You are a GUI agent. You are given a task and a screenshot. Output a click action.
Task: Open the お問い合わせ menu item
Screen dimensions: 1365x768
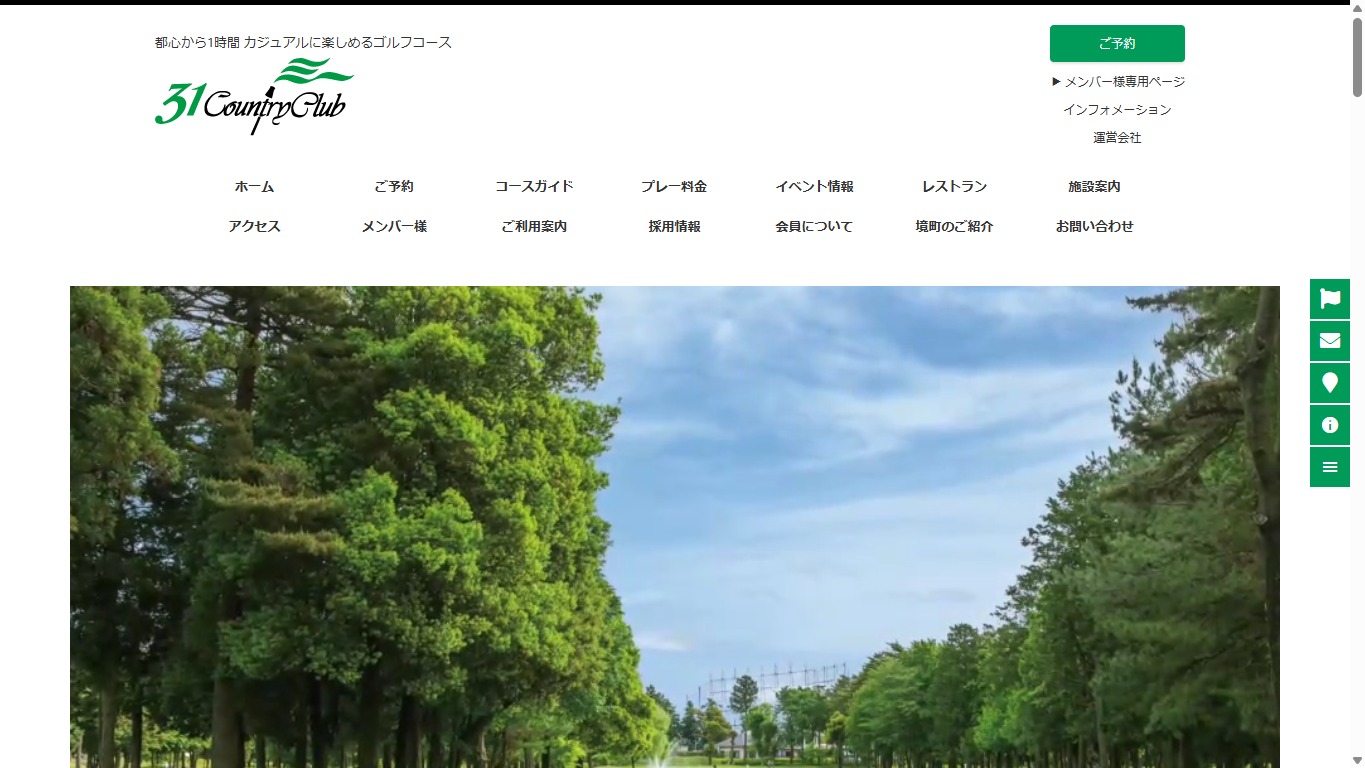[x=1094, y=227]
